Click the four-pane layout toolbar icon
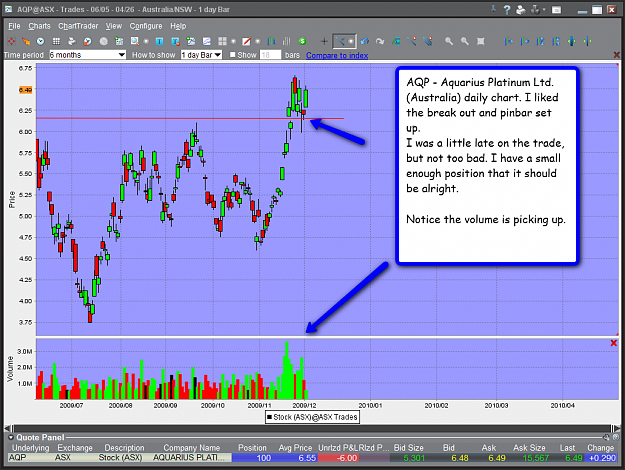 (222, 41)
